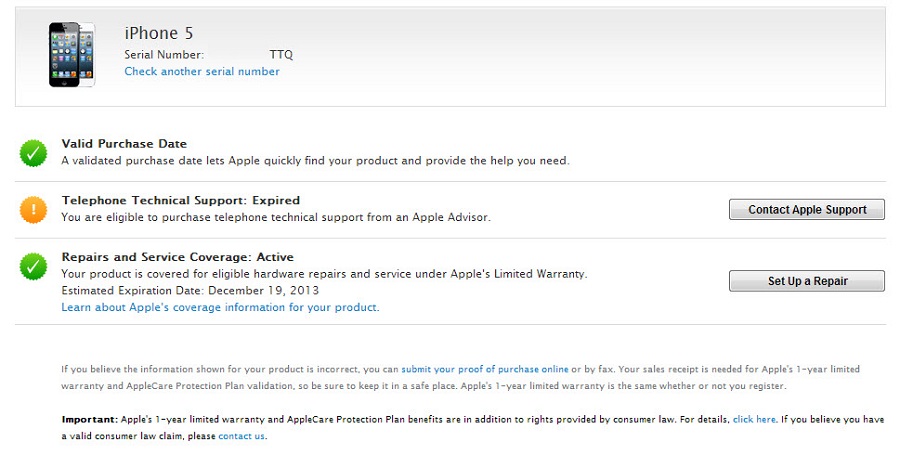Click the Repairs and Service Coverage: Active heading
This screenshot has width=900, height=468.
177,257
